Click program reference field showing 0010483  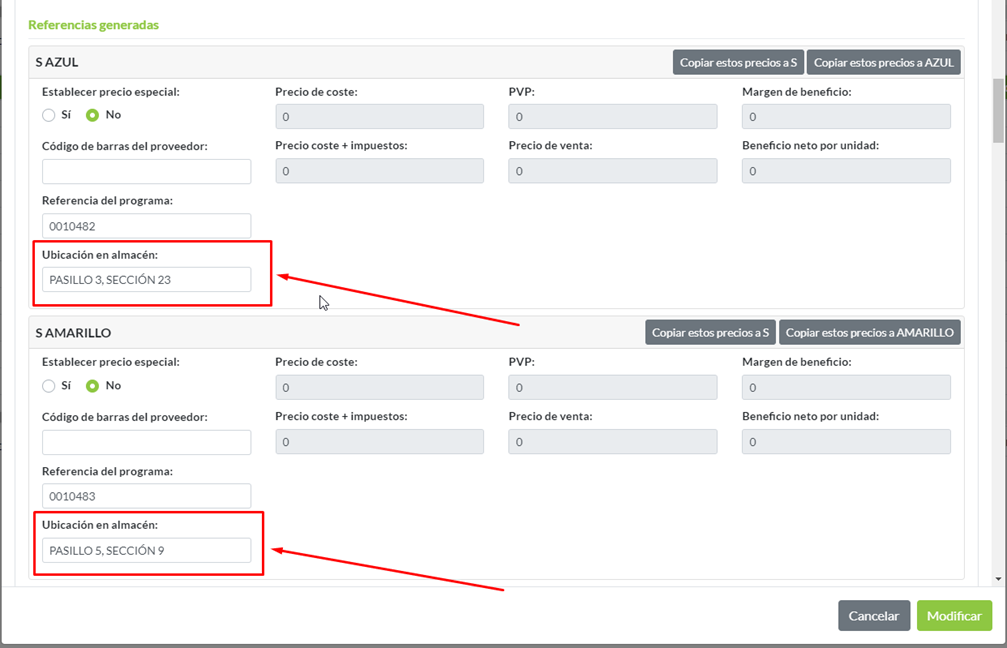tap(146, 496)
